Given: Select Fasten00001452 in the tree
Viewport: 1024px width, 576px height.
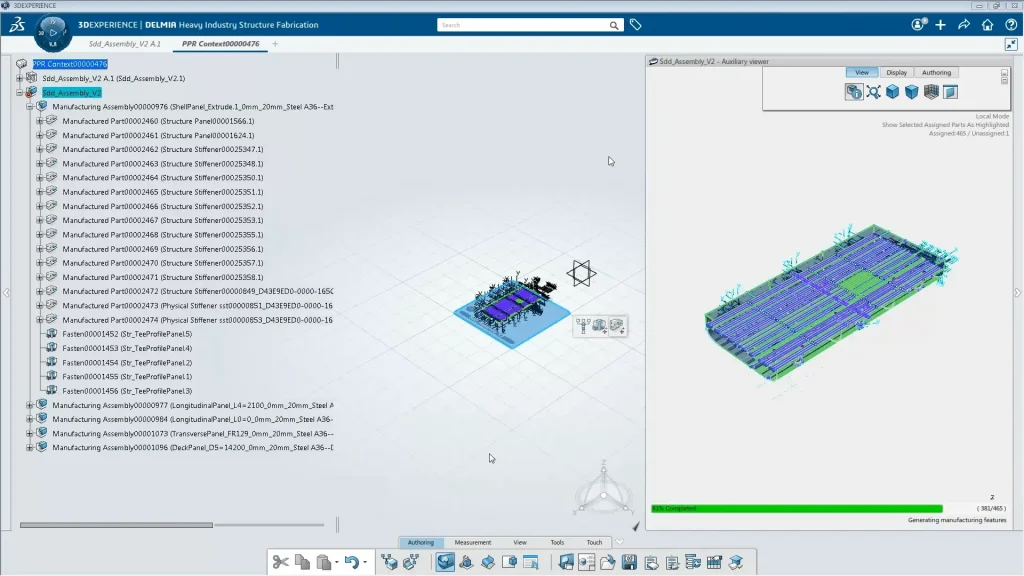Looking at the screenshot, I should pos(126,334).
